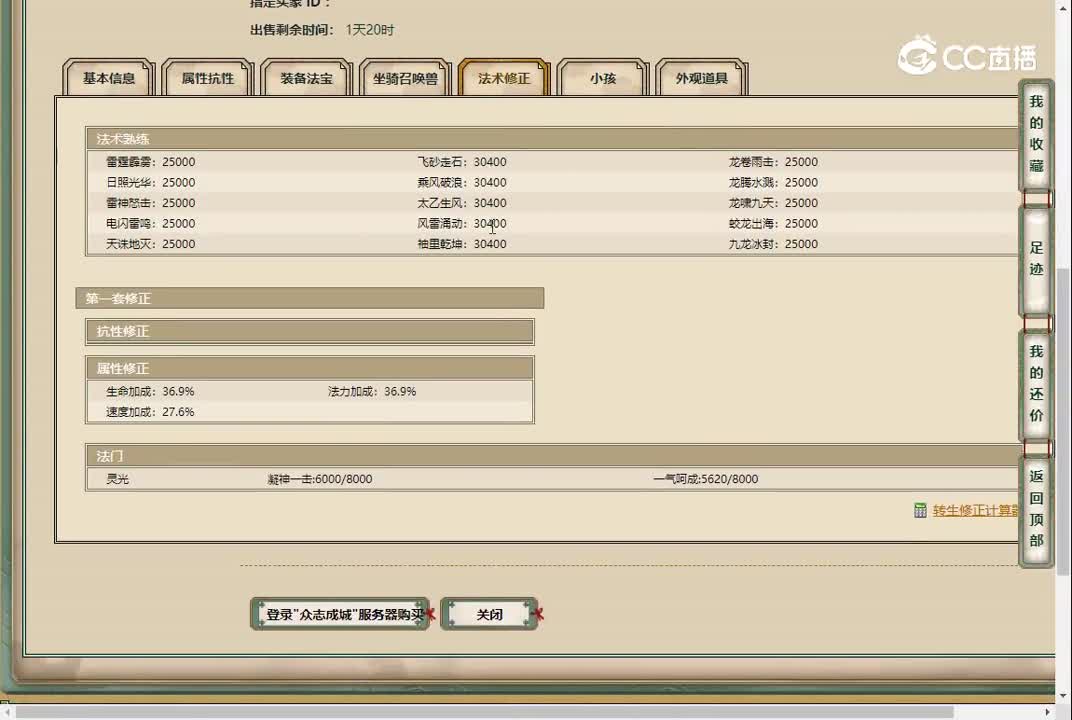The width and height of the screenshot is (1072, 720).
Task: Click the 关闭 button
Action: click(x=489, y=614)
